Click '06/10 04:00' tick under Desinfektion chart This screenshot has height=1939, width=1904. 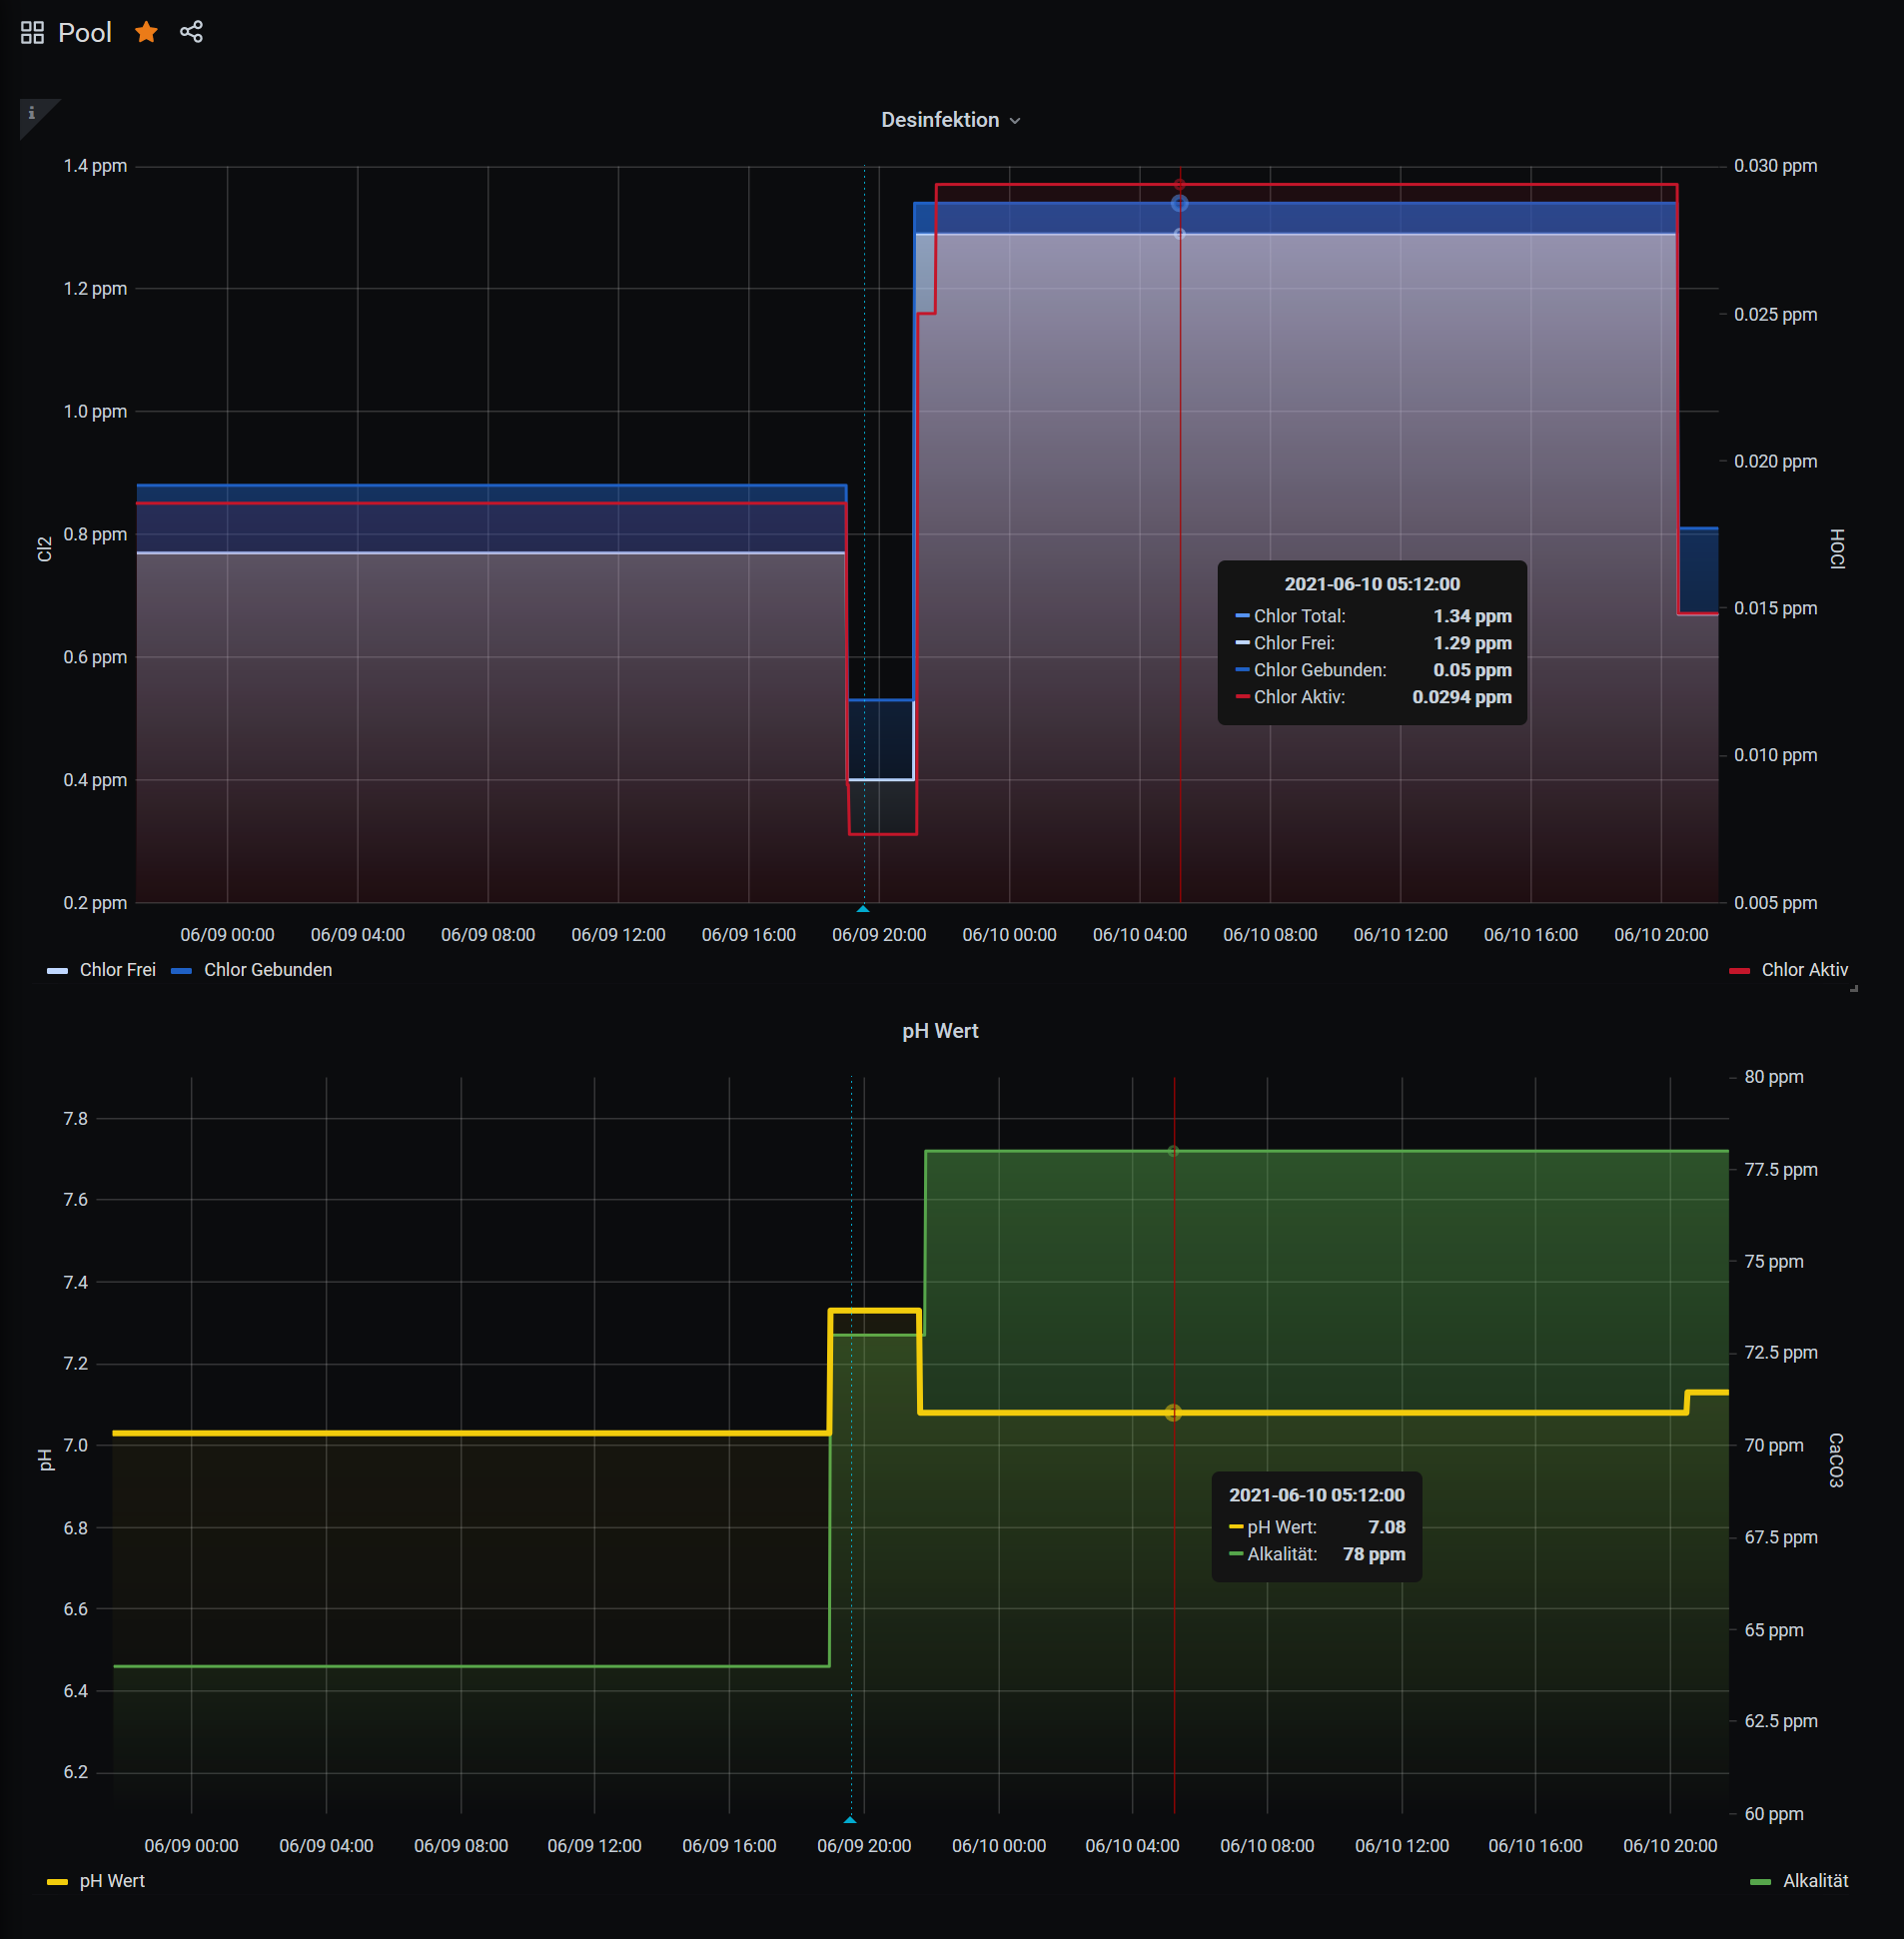(x=1140, y=935)
